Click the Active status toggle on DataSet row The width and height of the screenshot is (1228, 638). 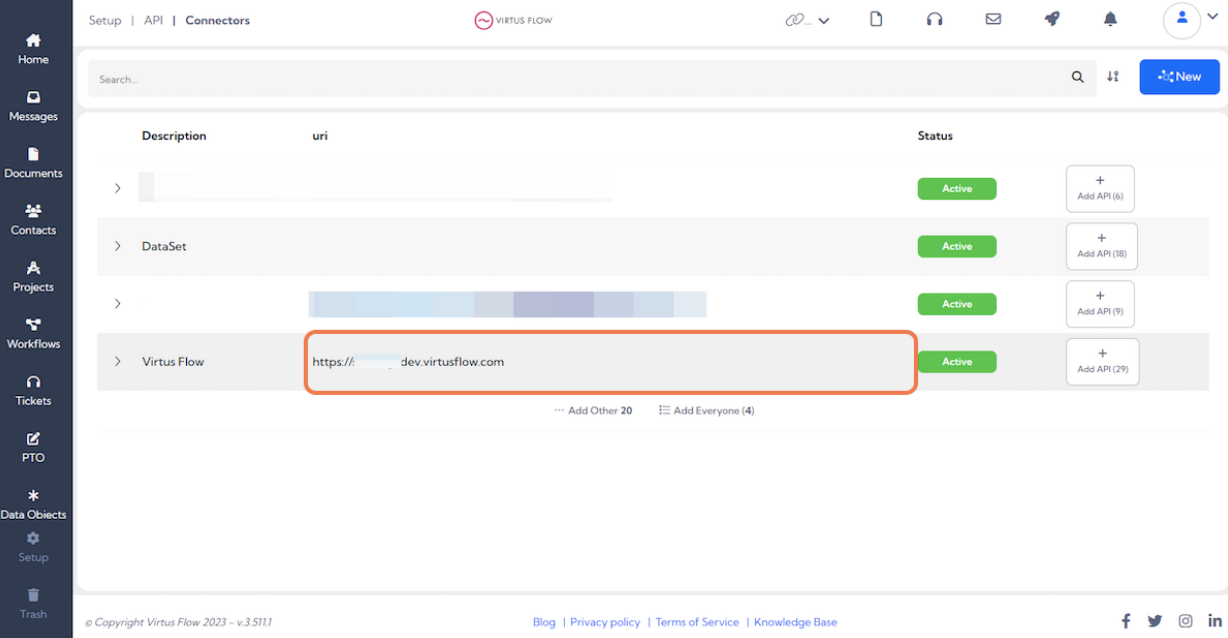[956, 246]
